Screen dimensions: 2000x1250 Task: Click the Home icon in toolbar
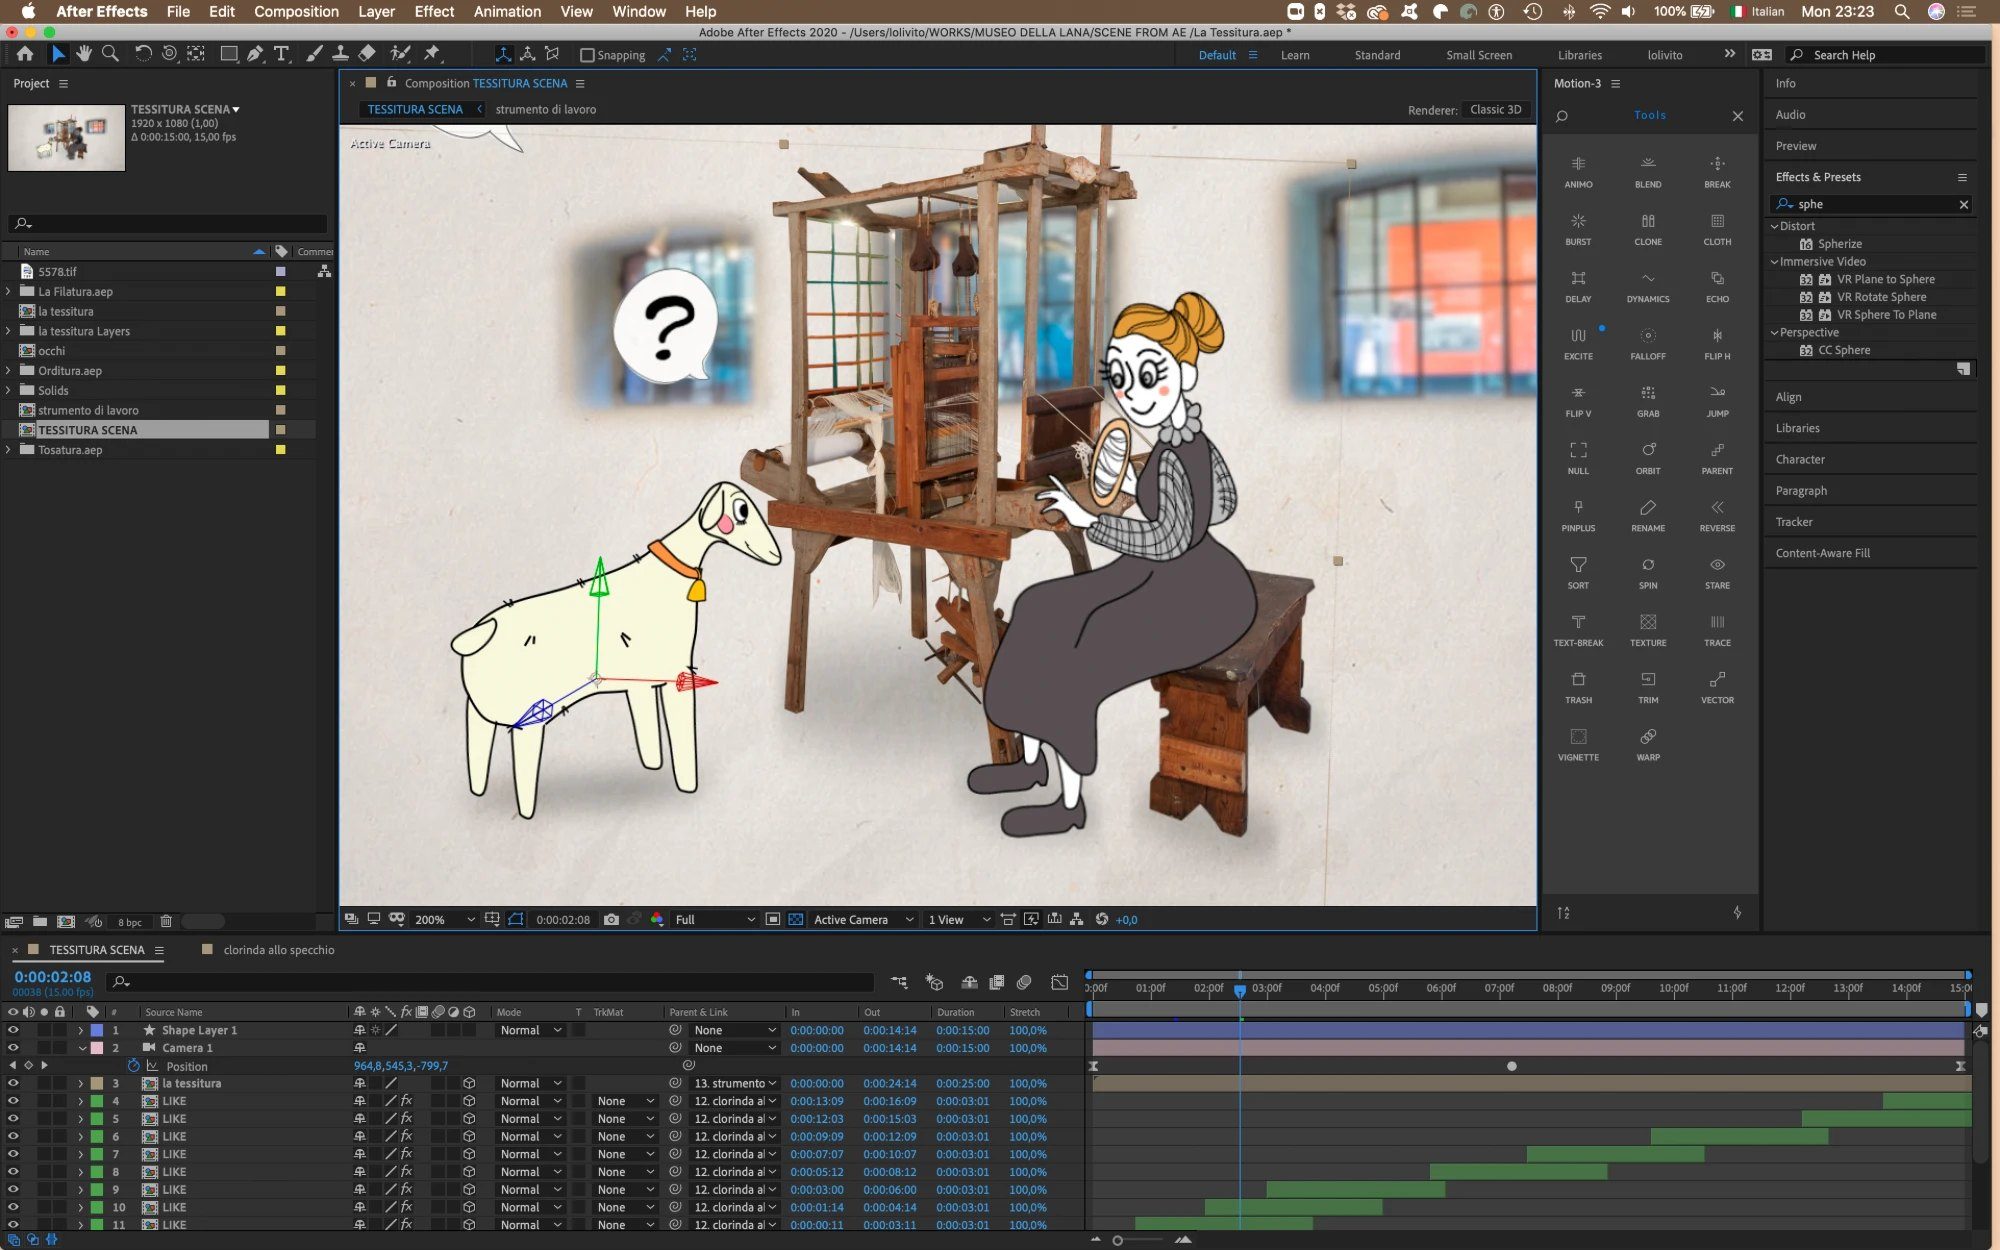click(24, 54)
